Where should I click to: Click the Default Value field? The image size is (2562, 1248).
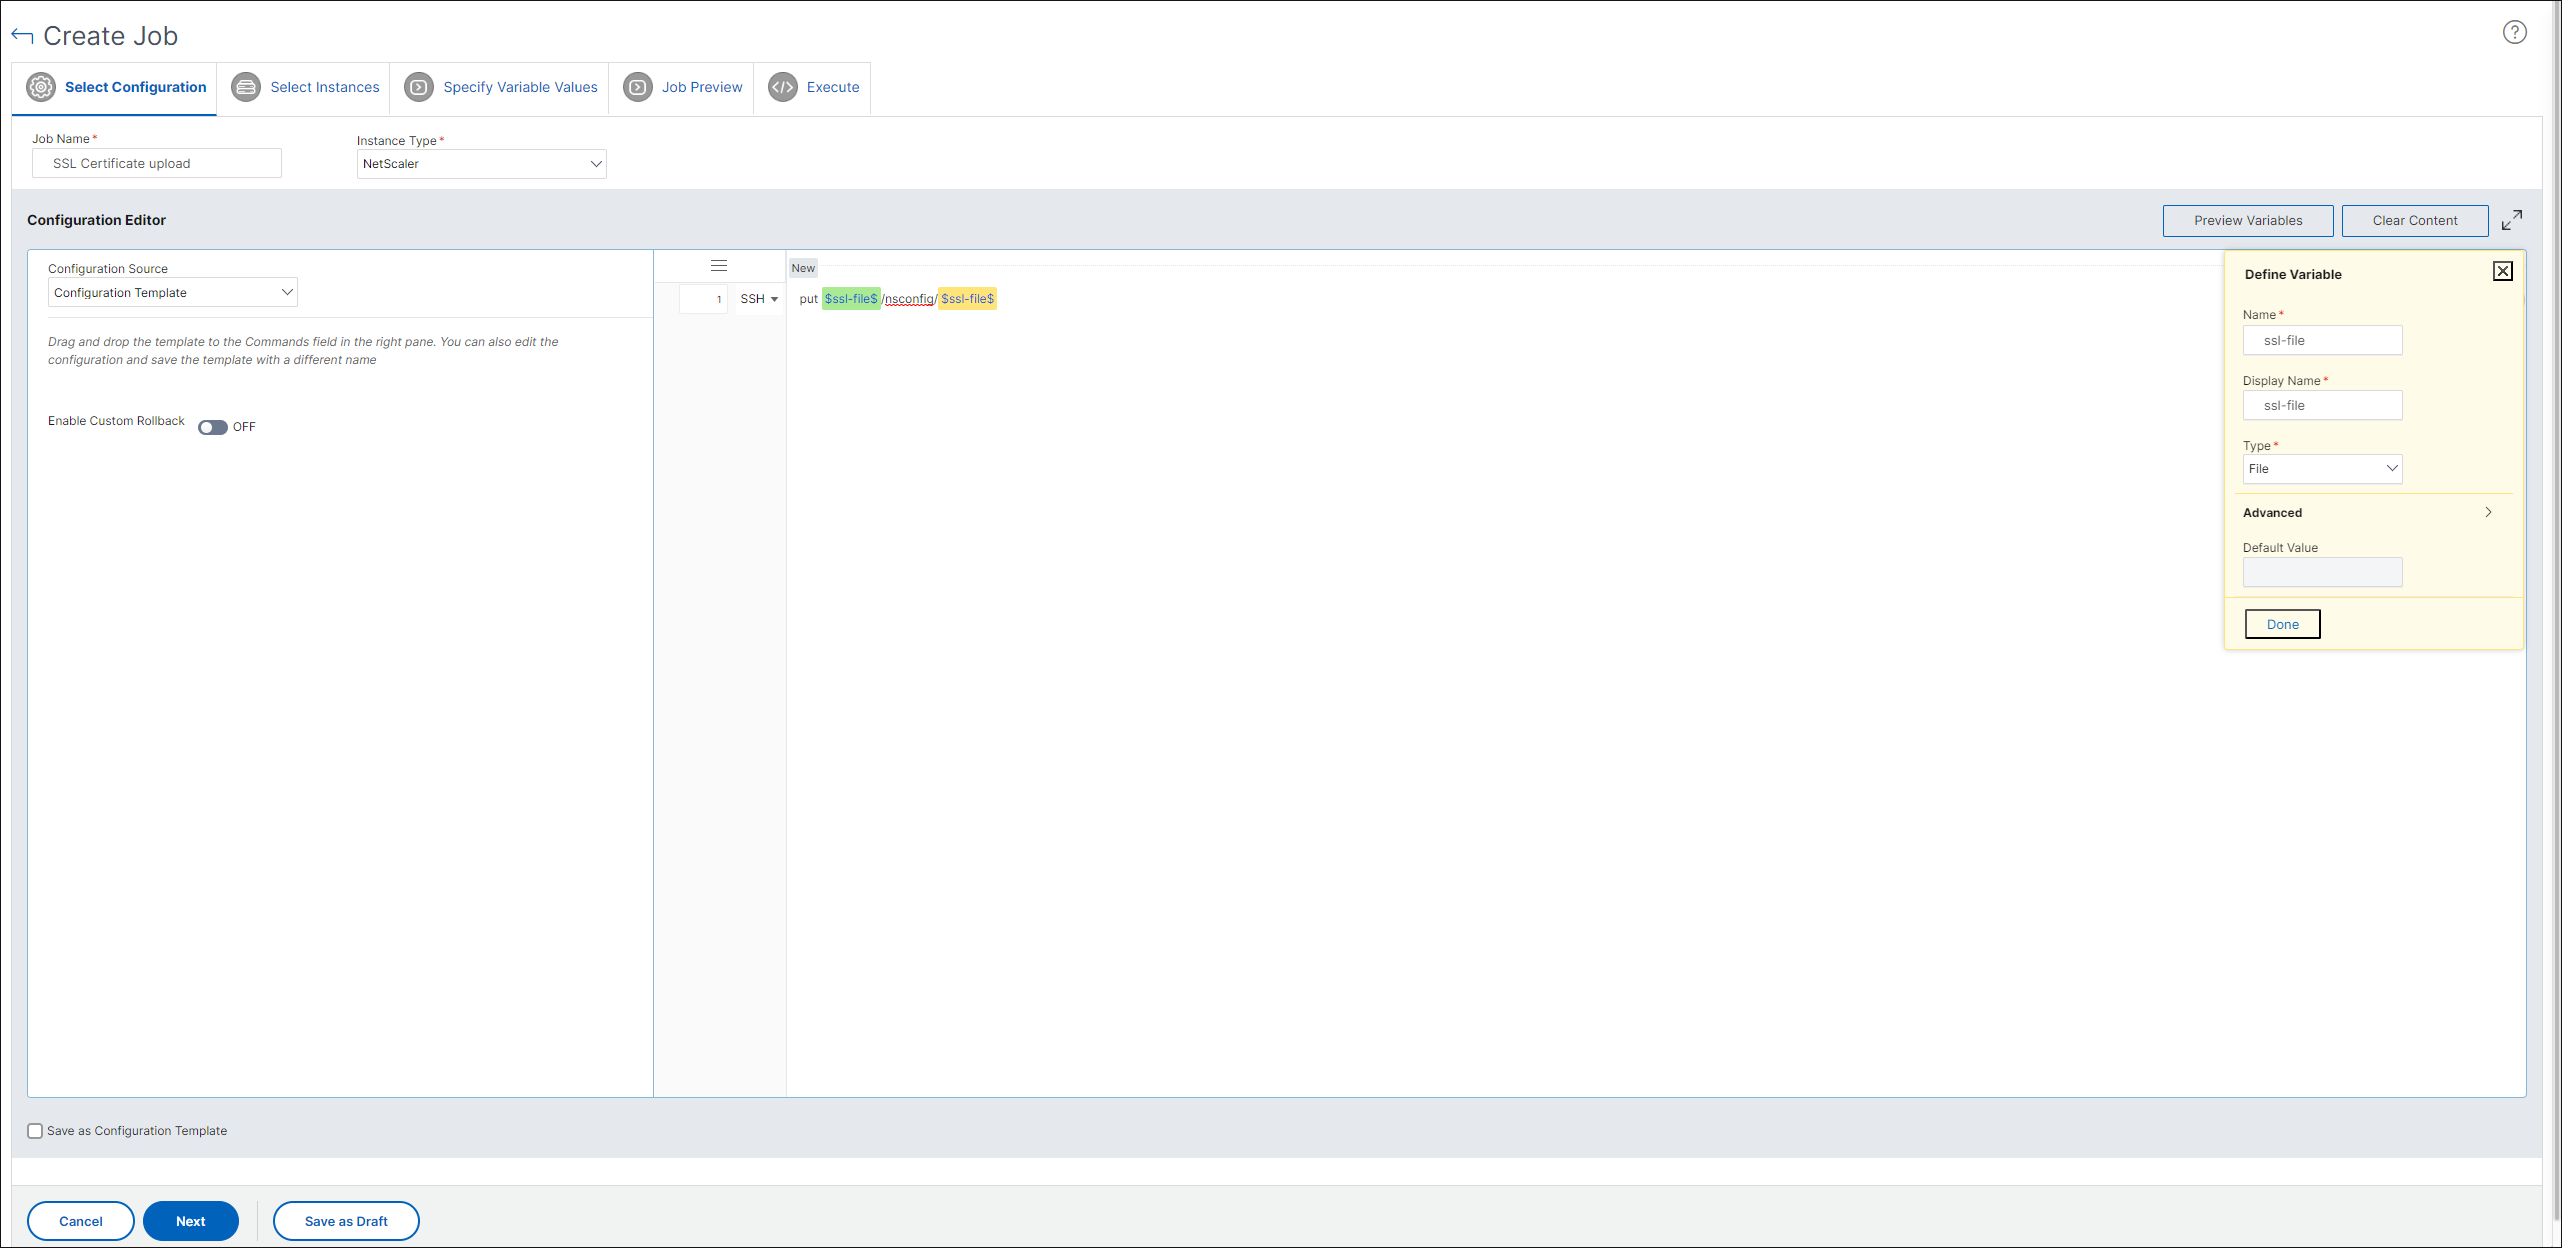(x=2322, y=572)
